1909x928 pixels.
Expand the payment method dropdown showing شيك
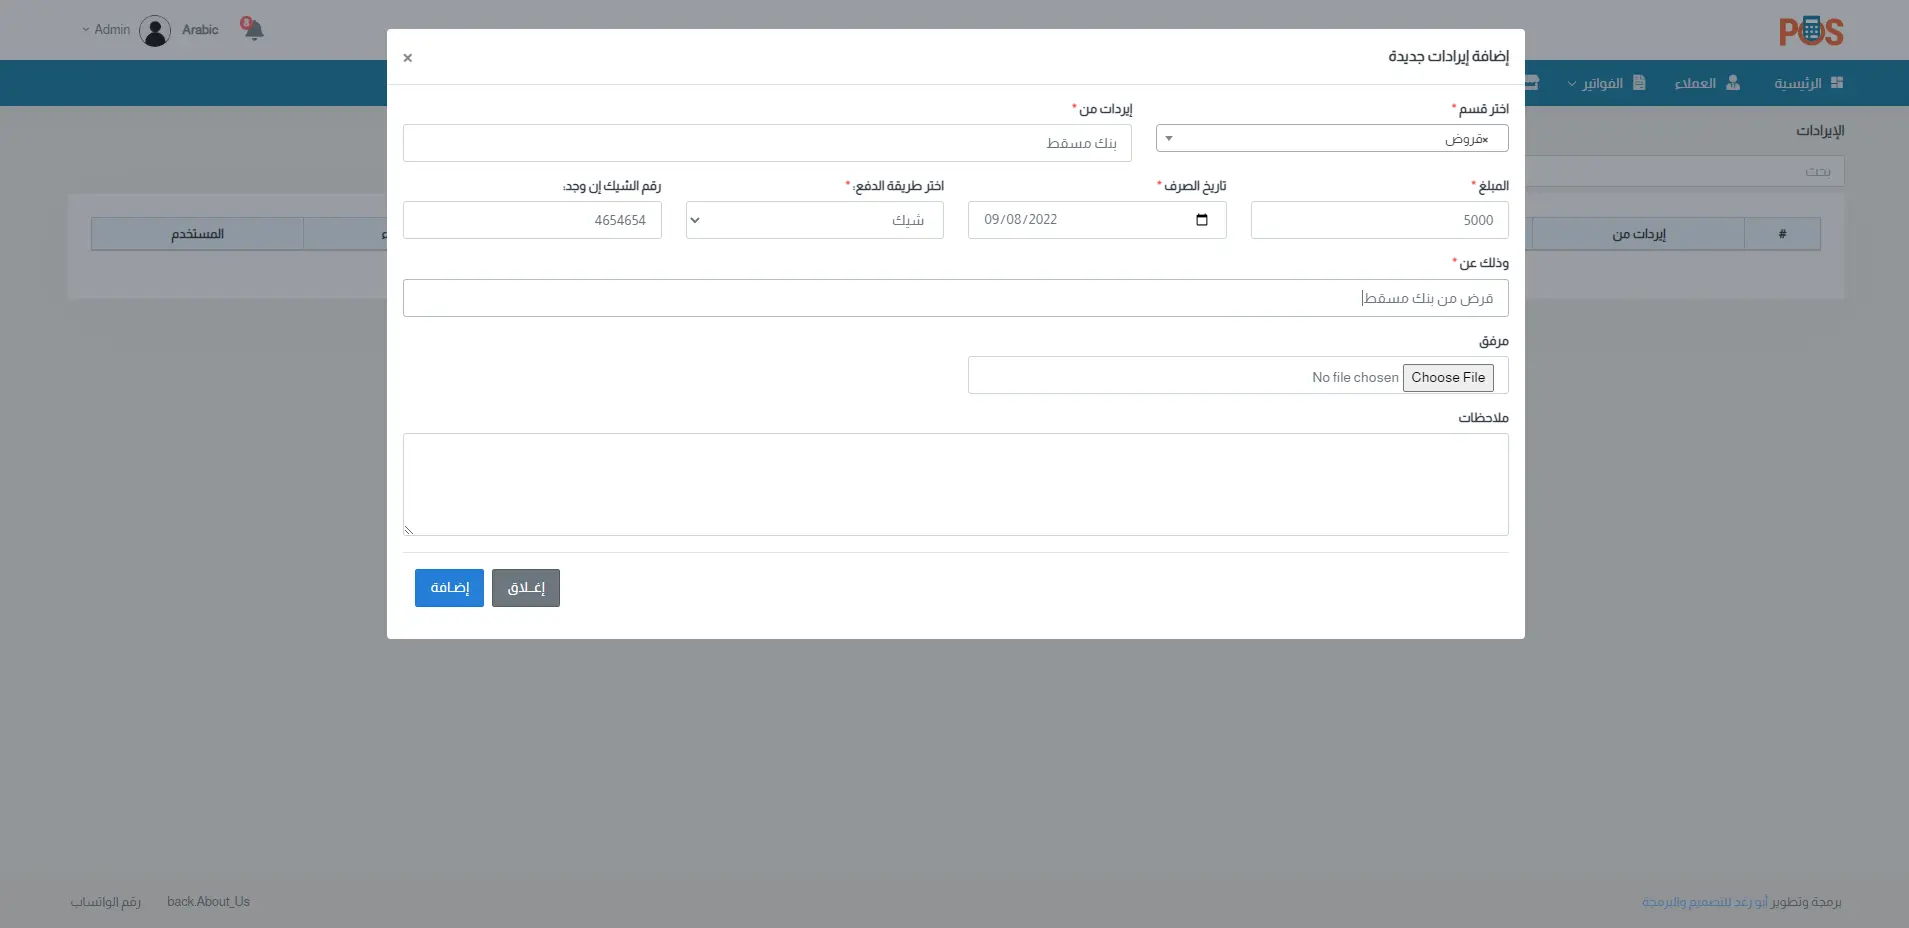click(x=814, y=220)
